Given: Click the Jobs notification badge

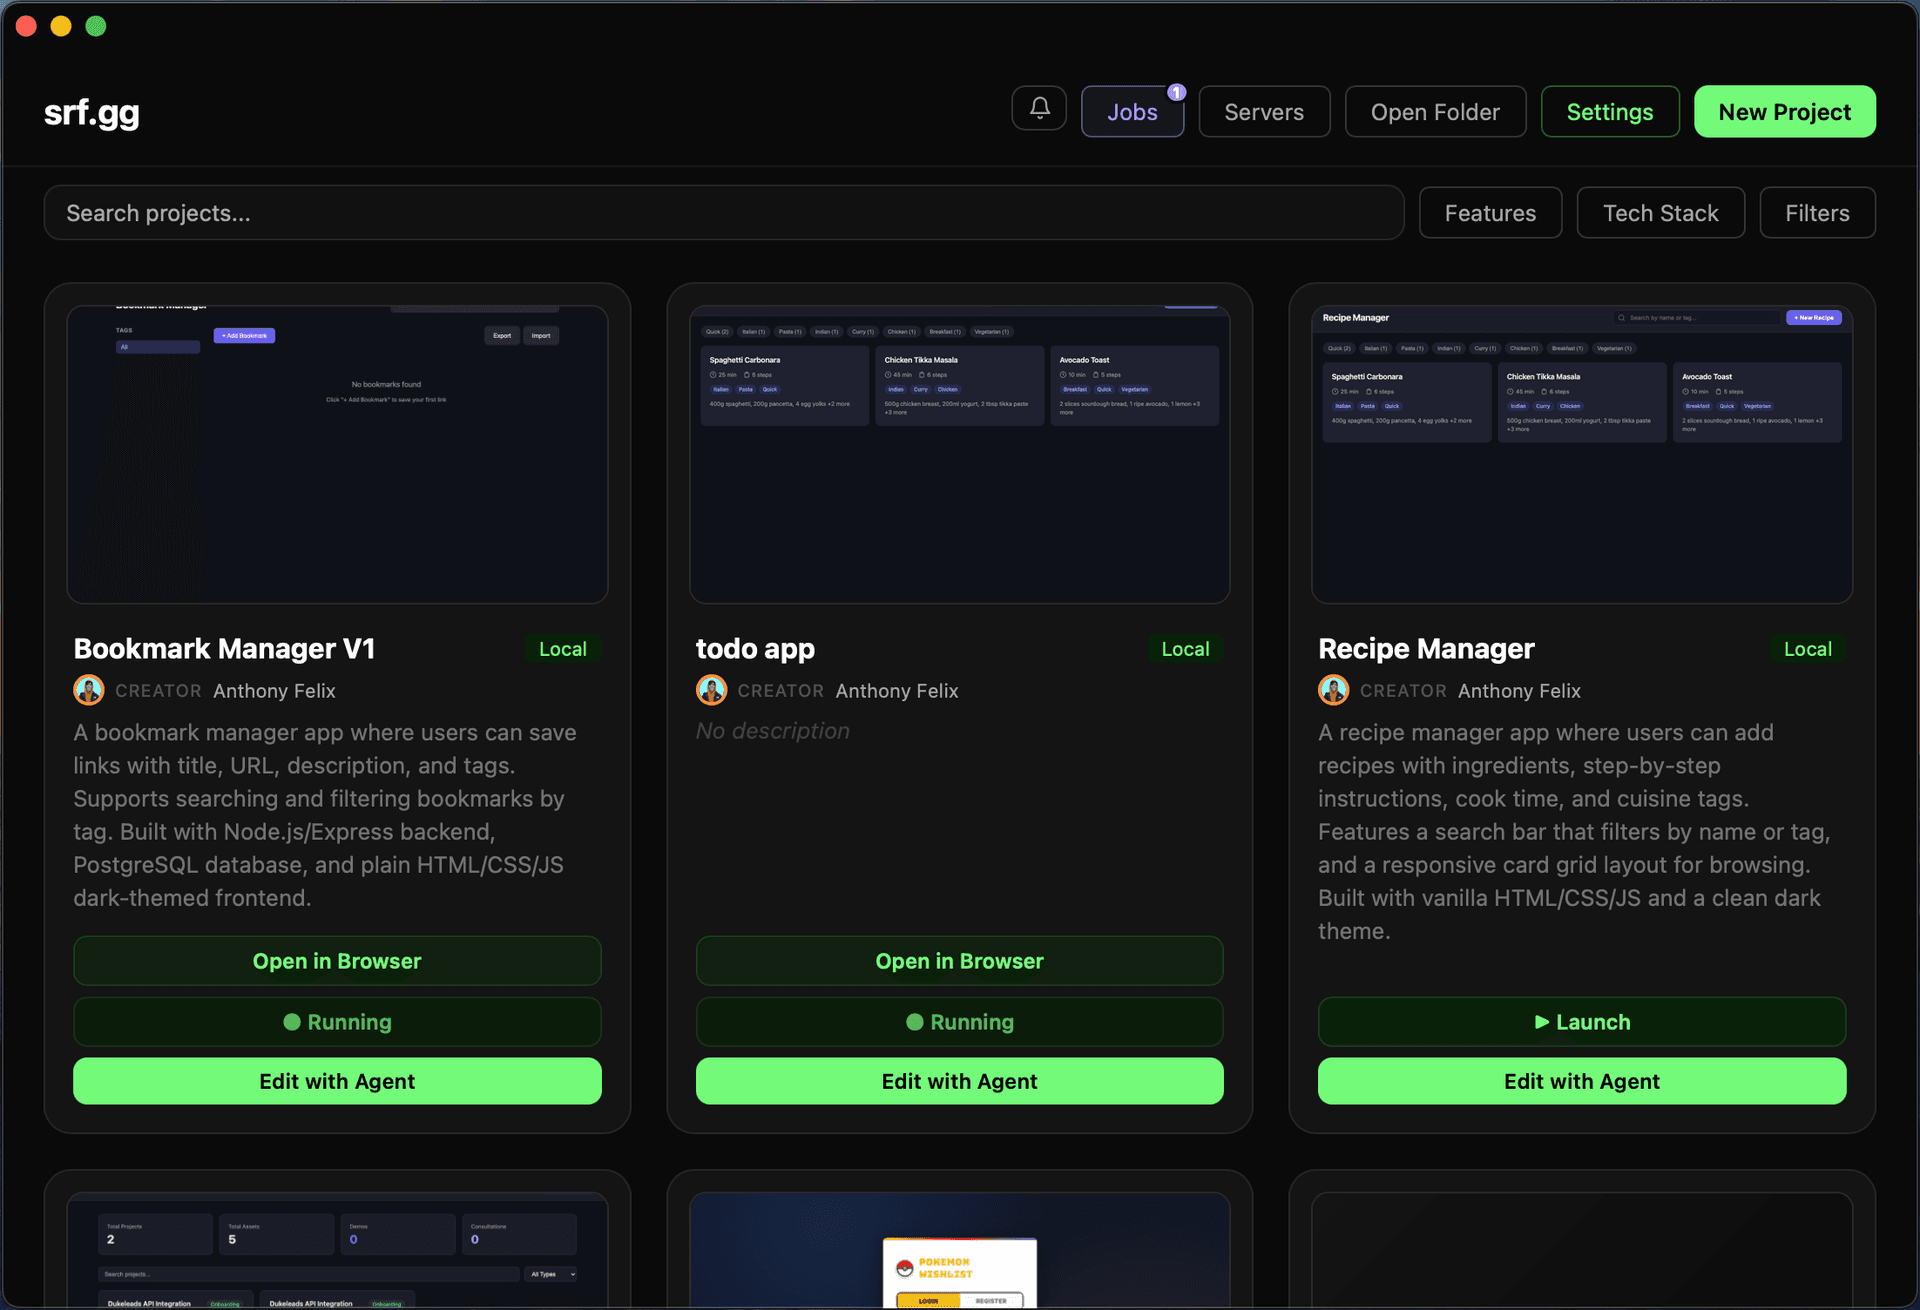Looking at the screenshot, I should [1176, 90].
